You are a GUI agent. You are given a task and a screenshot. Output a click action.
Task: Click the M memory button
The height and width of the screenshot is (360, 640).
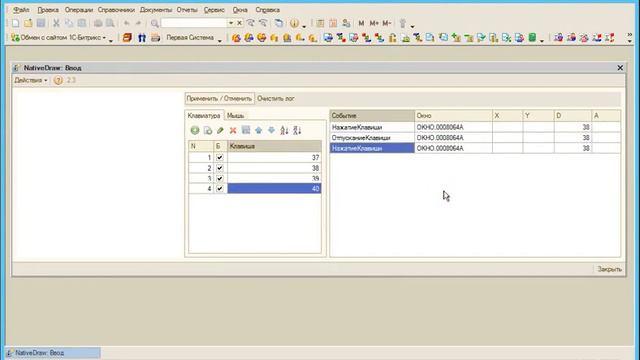coord(361,23)
